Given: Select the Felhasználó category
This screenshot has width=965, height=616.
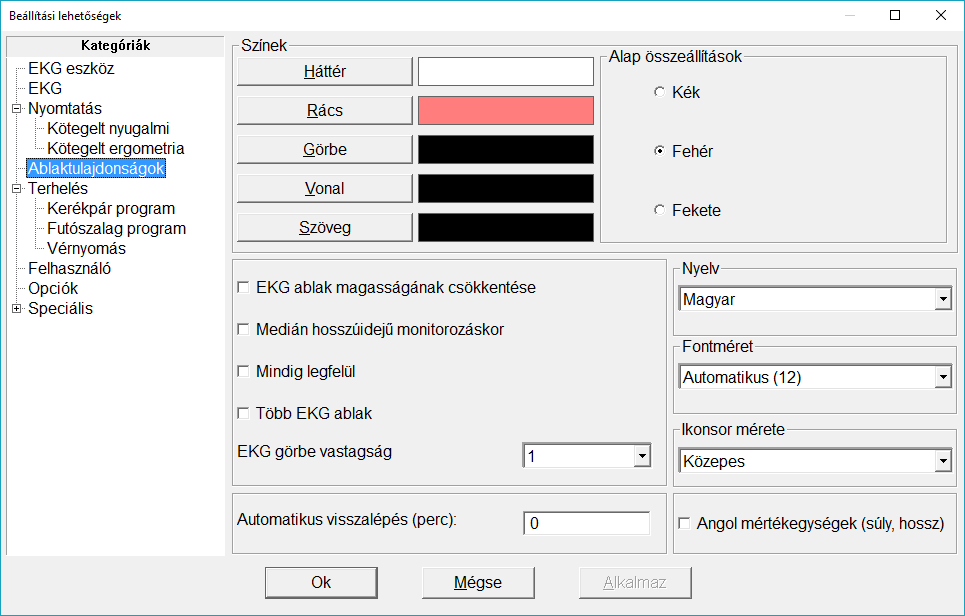Looking at the screenshot, I should 70,268.
